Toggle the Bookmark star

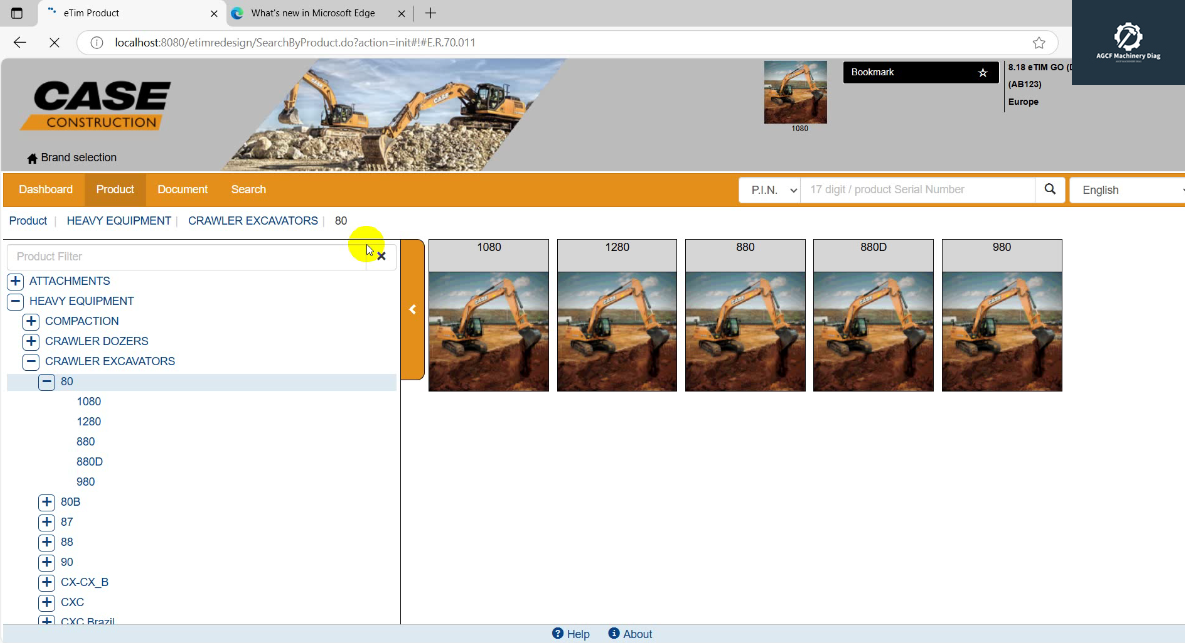983,72
